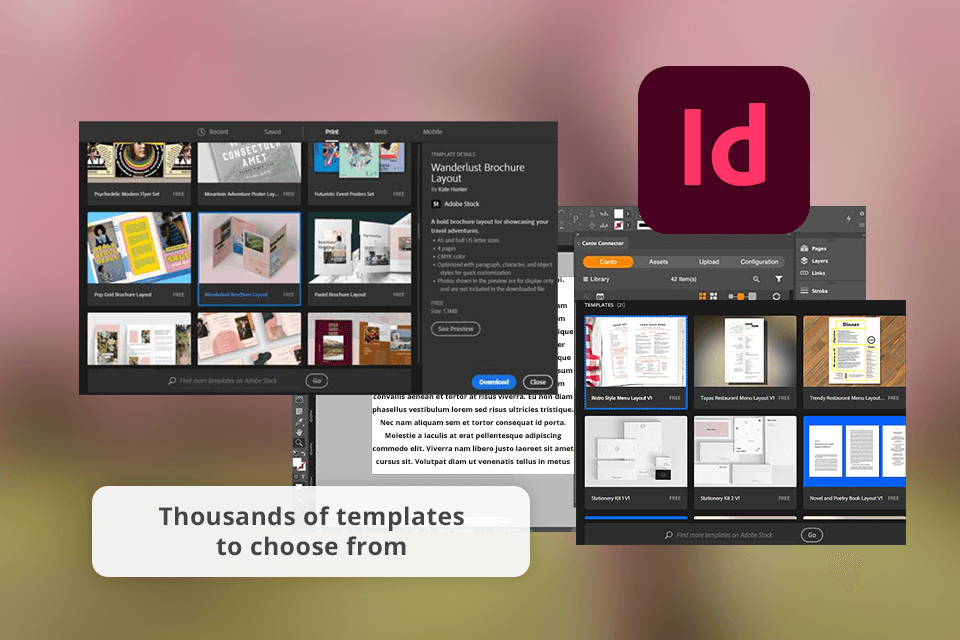Open the Recent templates tab
This screenshot has height=640, width=960.
(212, 132)
